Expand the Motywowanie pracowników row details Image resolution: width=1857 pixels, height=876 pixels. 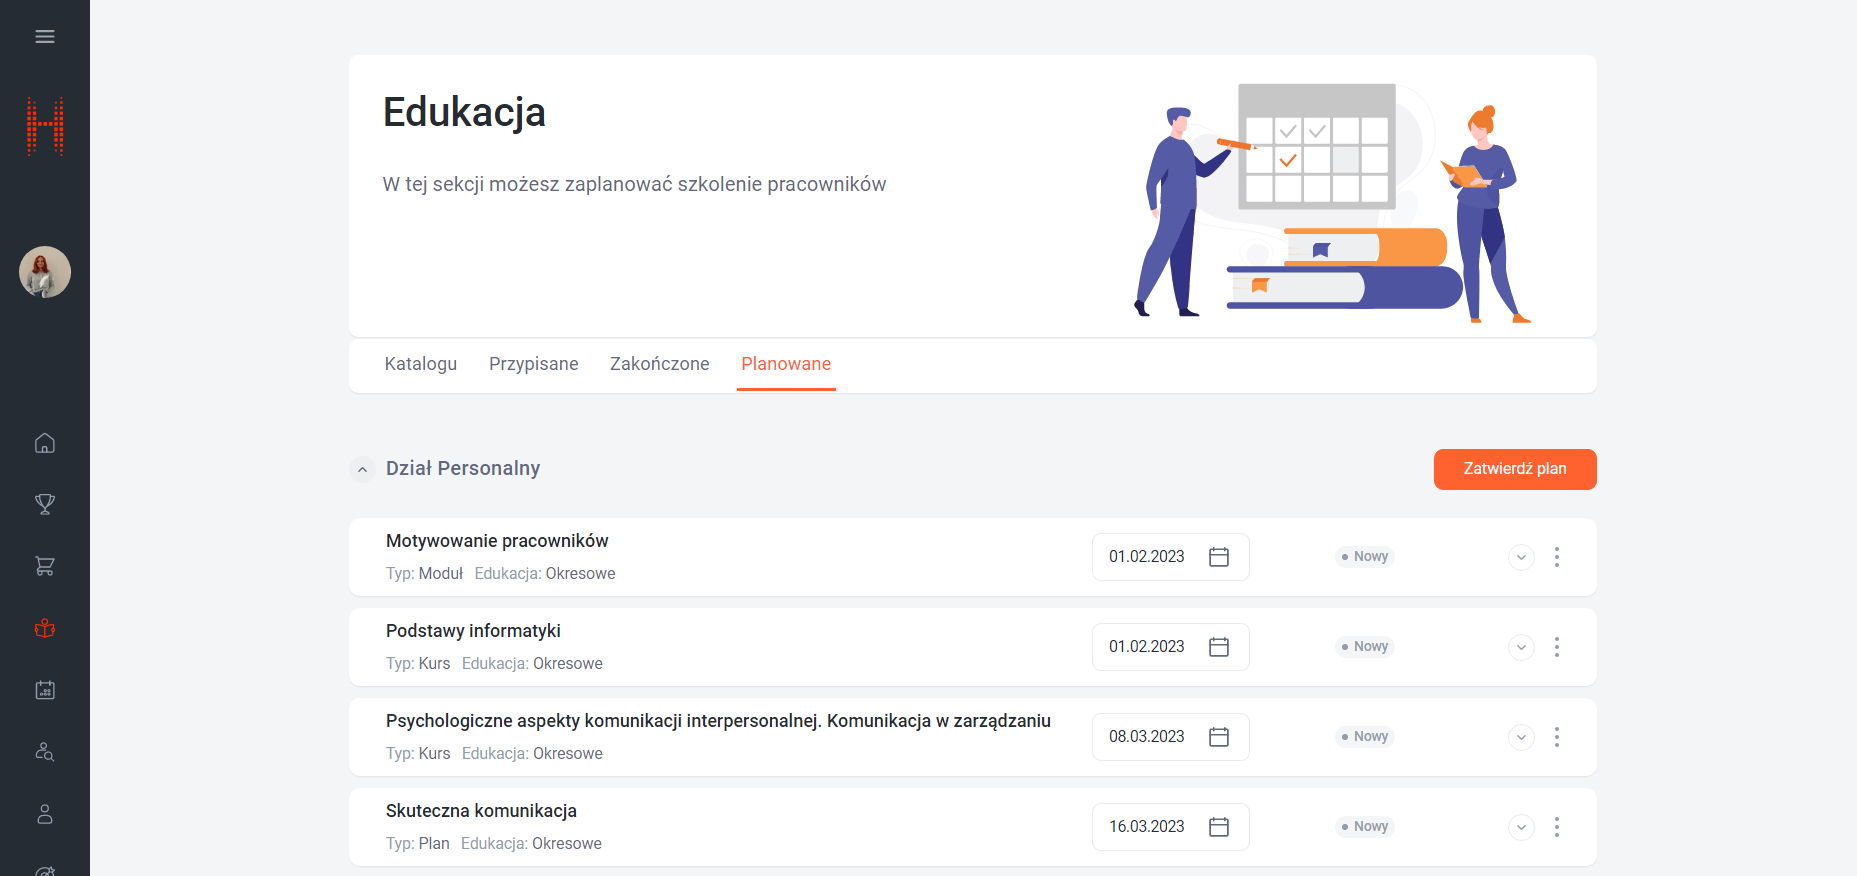(x=1520, y=557)
